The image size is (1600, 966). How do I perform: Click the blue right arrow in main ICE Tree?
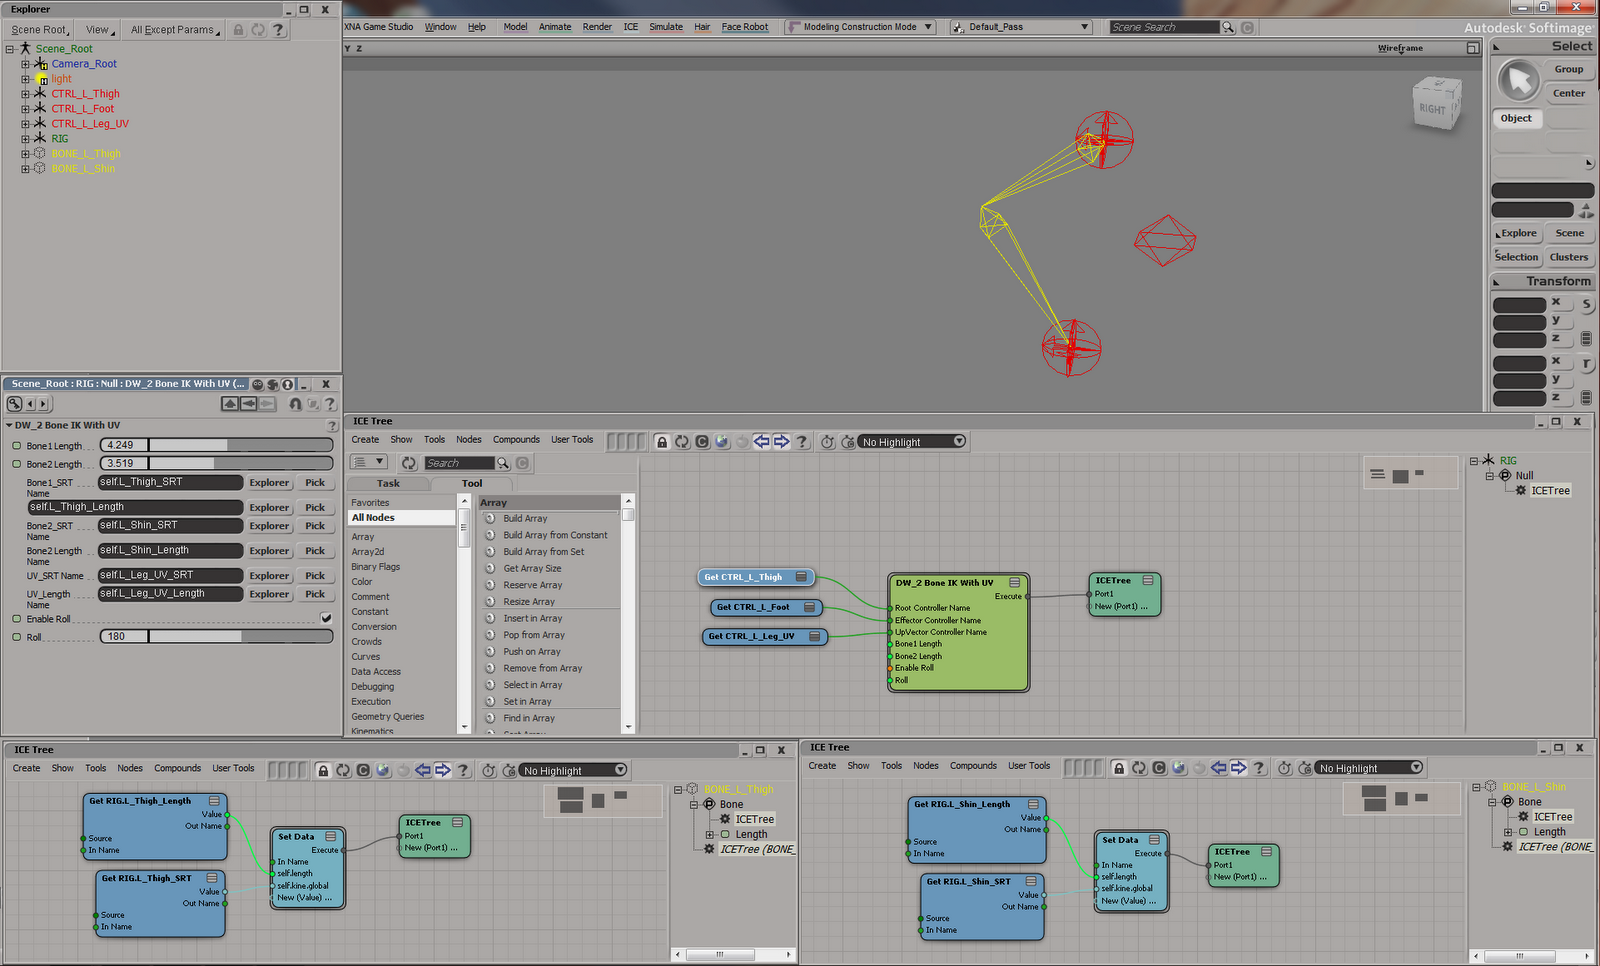point(782,442)
